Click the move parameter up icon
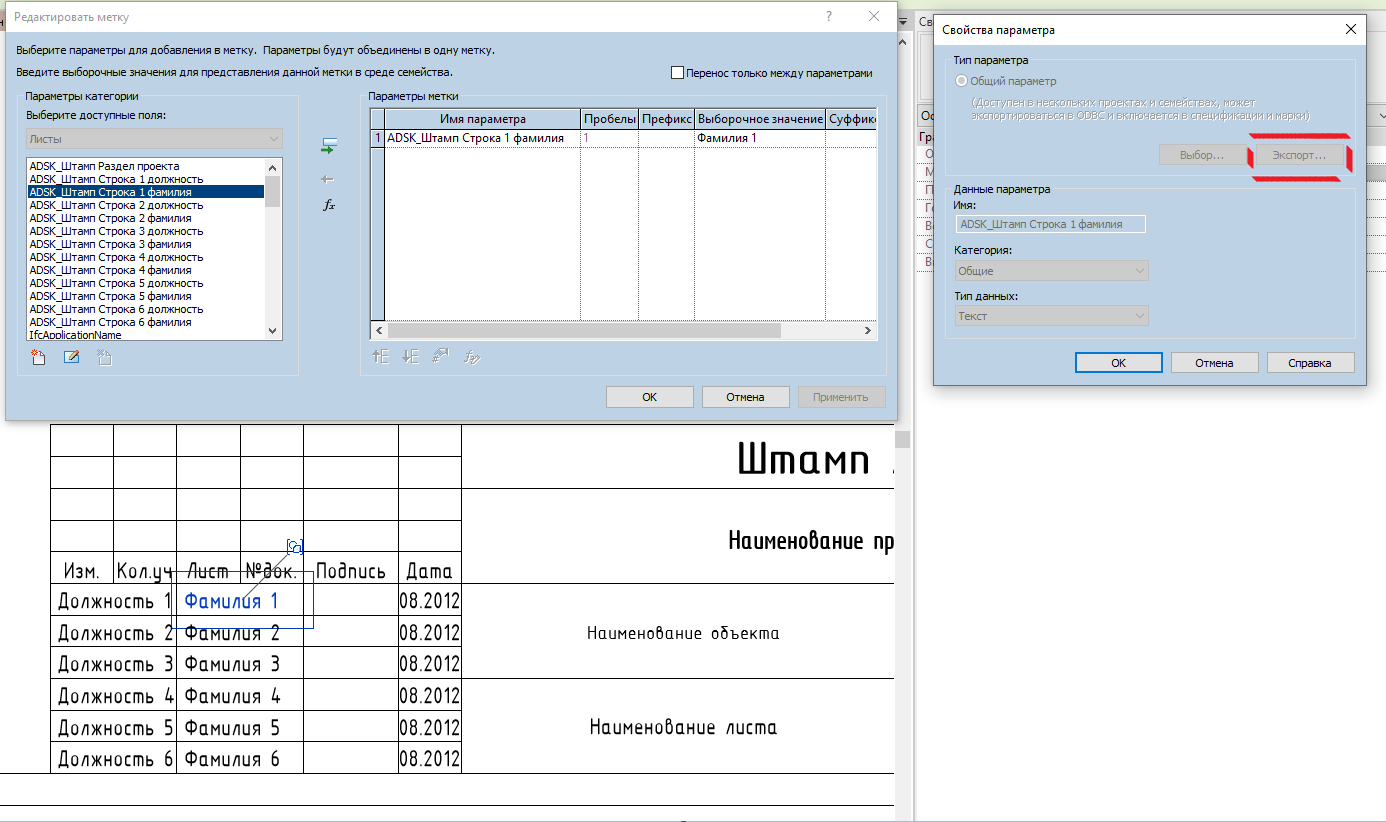The image size is (1386, 822). click(x=380, y=355)
